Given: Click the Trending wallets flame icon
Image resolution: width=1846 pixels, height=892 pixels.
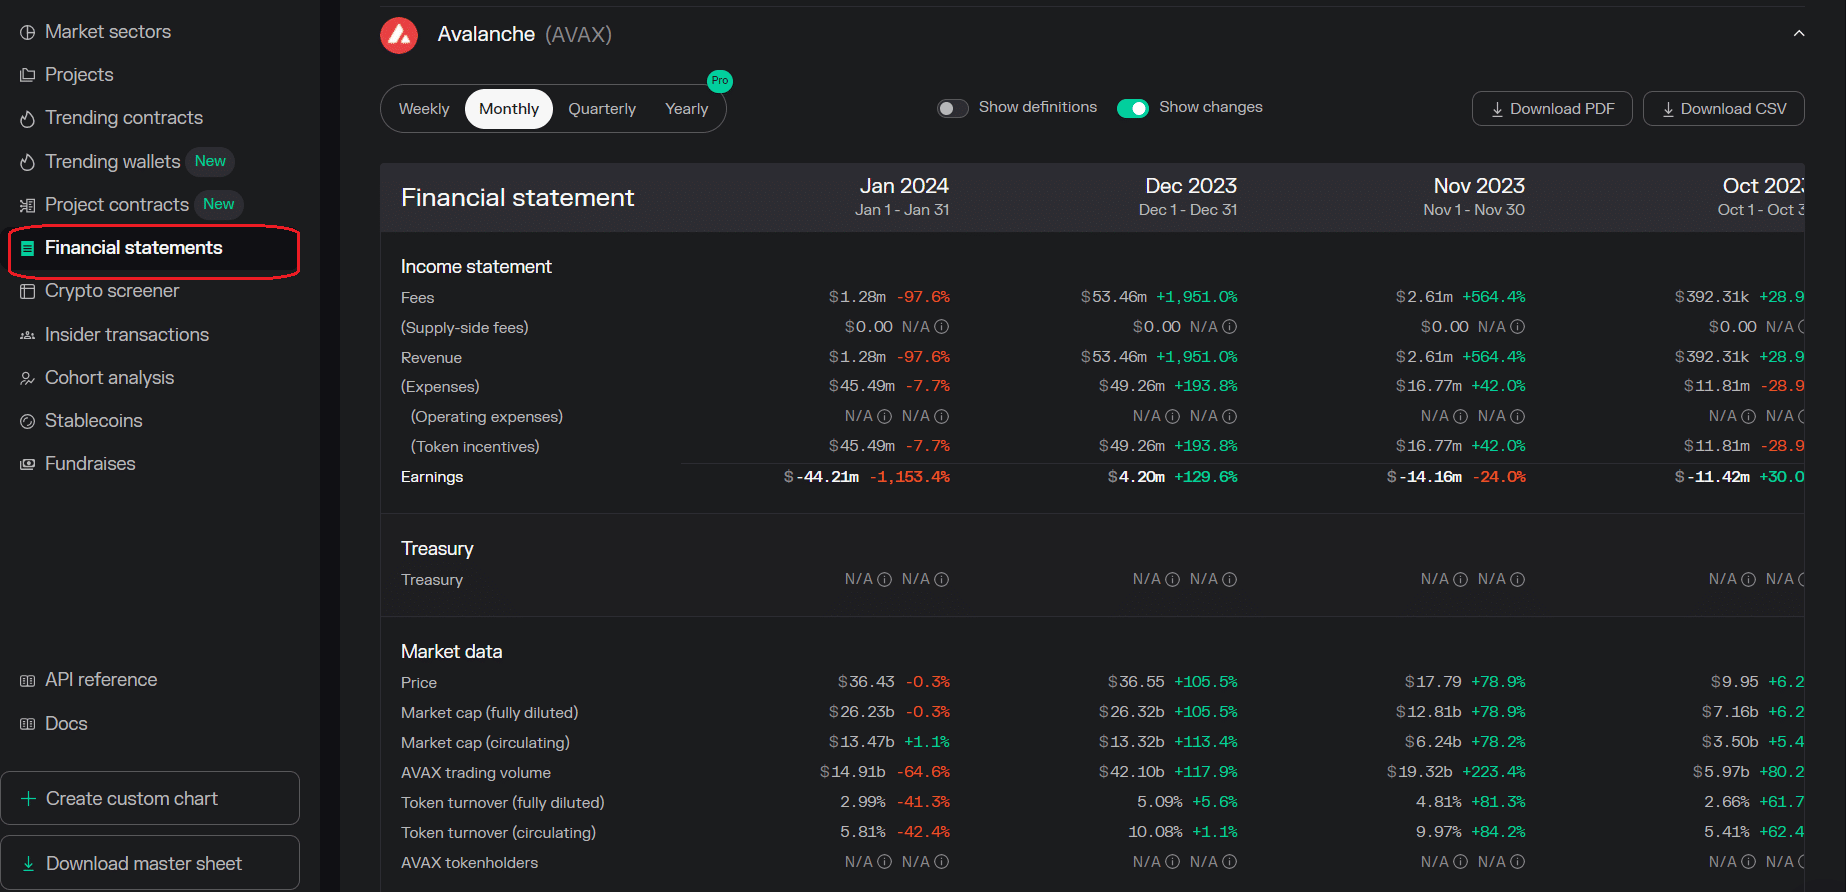Looking at the screenshot, I should point(28,162).
